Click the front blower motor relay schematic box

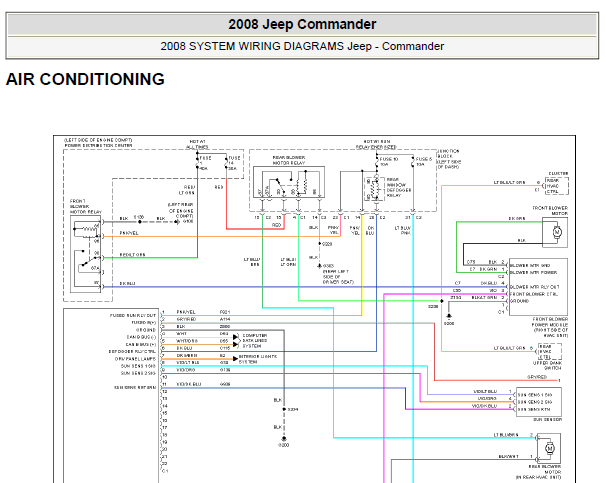click(x=85, y=254)
